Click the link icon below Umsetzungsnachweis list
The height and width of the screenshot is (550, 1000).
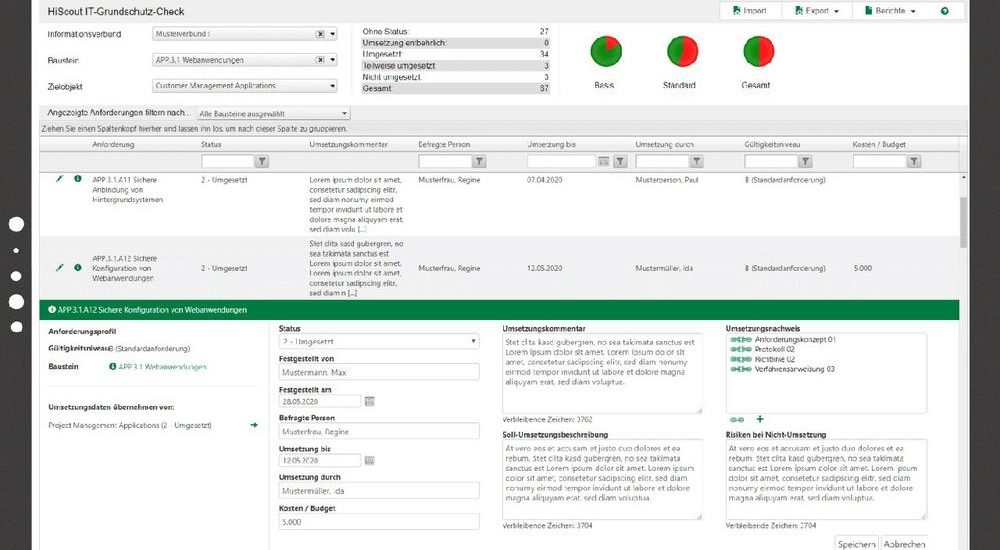(738, 419)
